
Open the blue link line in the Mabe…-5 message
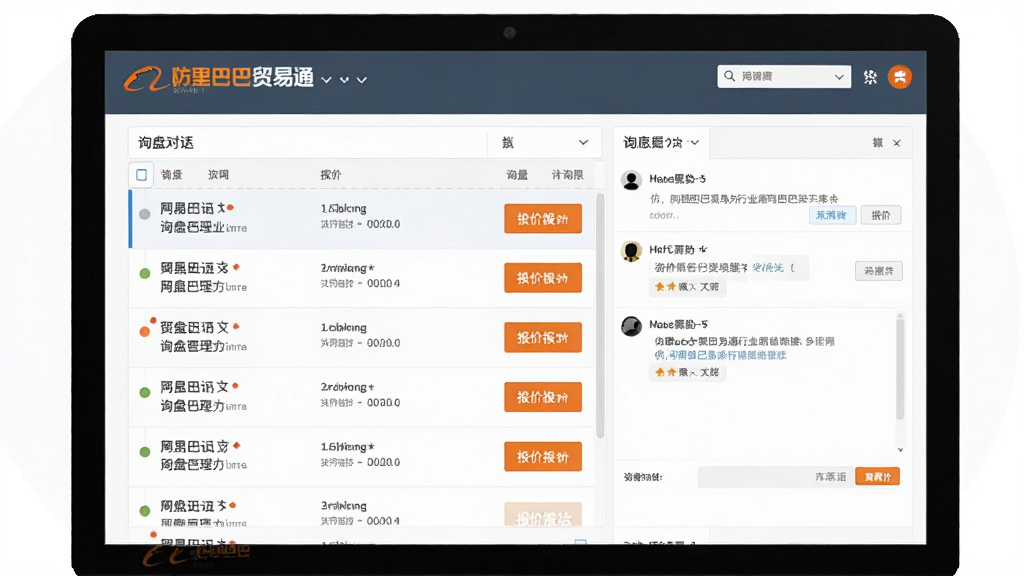721,355
